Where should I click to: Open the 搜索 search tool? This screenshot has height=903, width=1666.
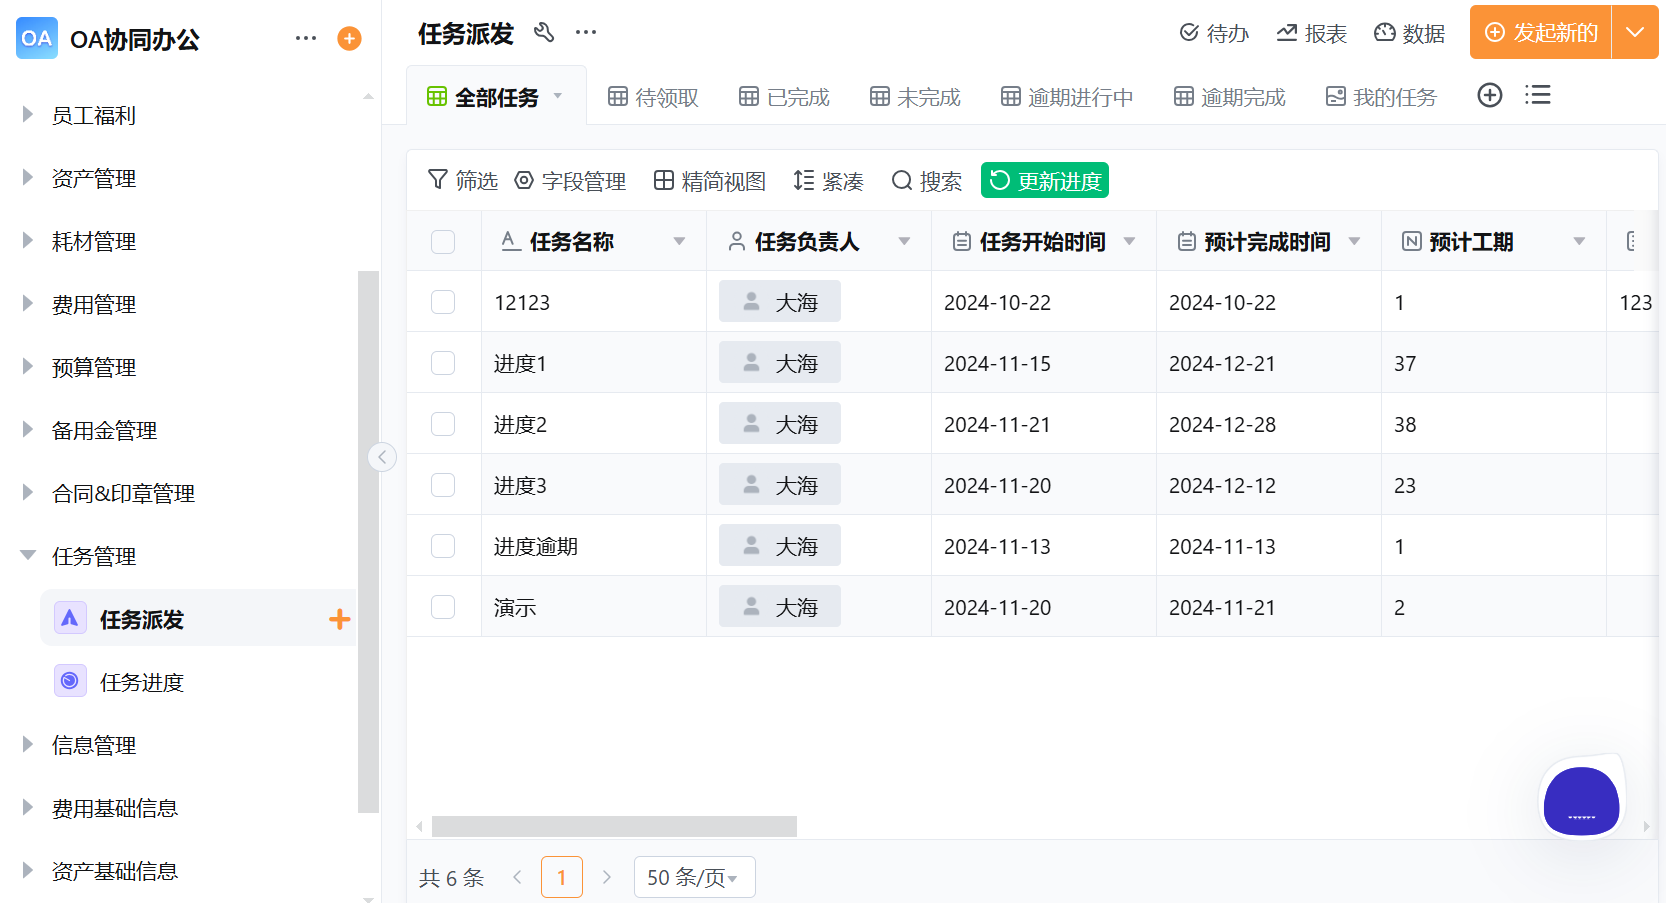click(x=925, y=181)
